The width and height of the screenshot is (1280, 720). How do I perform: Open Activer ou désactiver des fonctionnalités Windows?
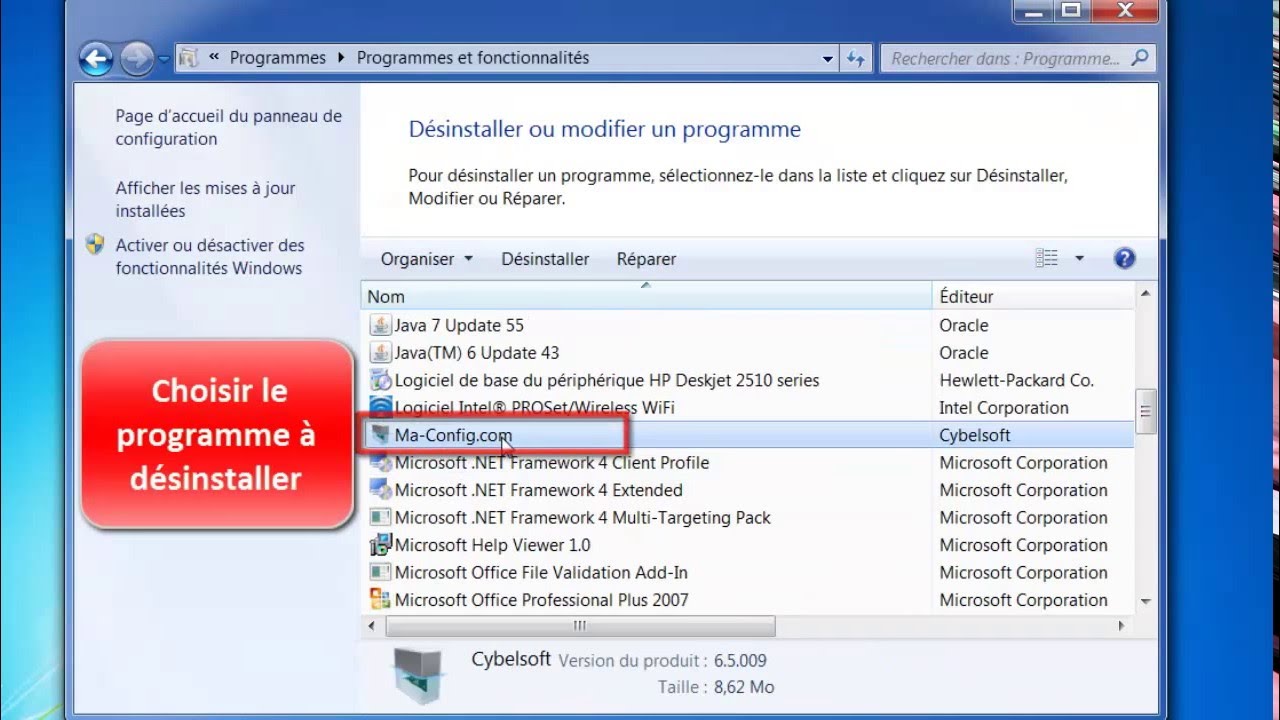click(210, 256)
